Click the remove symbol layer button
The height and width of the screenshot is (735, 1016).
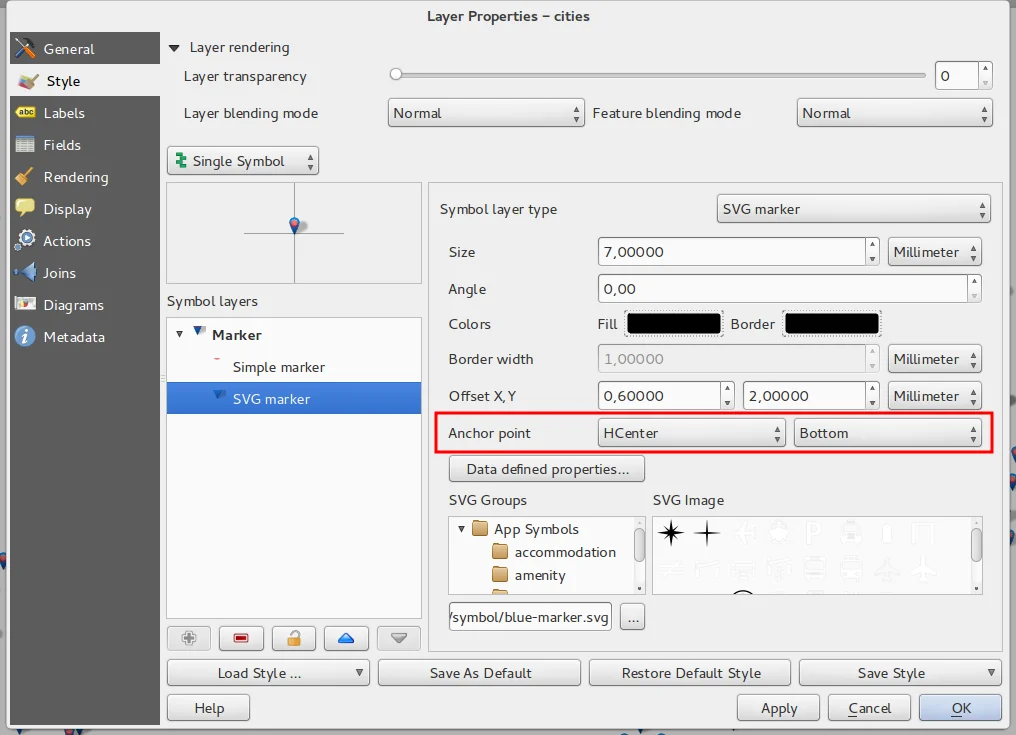pyautogui.click(x=241, y=638)
